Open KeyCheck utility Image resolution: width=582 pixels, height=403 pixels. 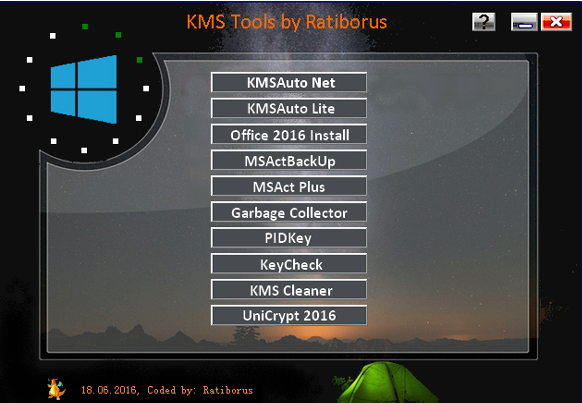(289, 263)
